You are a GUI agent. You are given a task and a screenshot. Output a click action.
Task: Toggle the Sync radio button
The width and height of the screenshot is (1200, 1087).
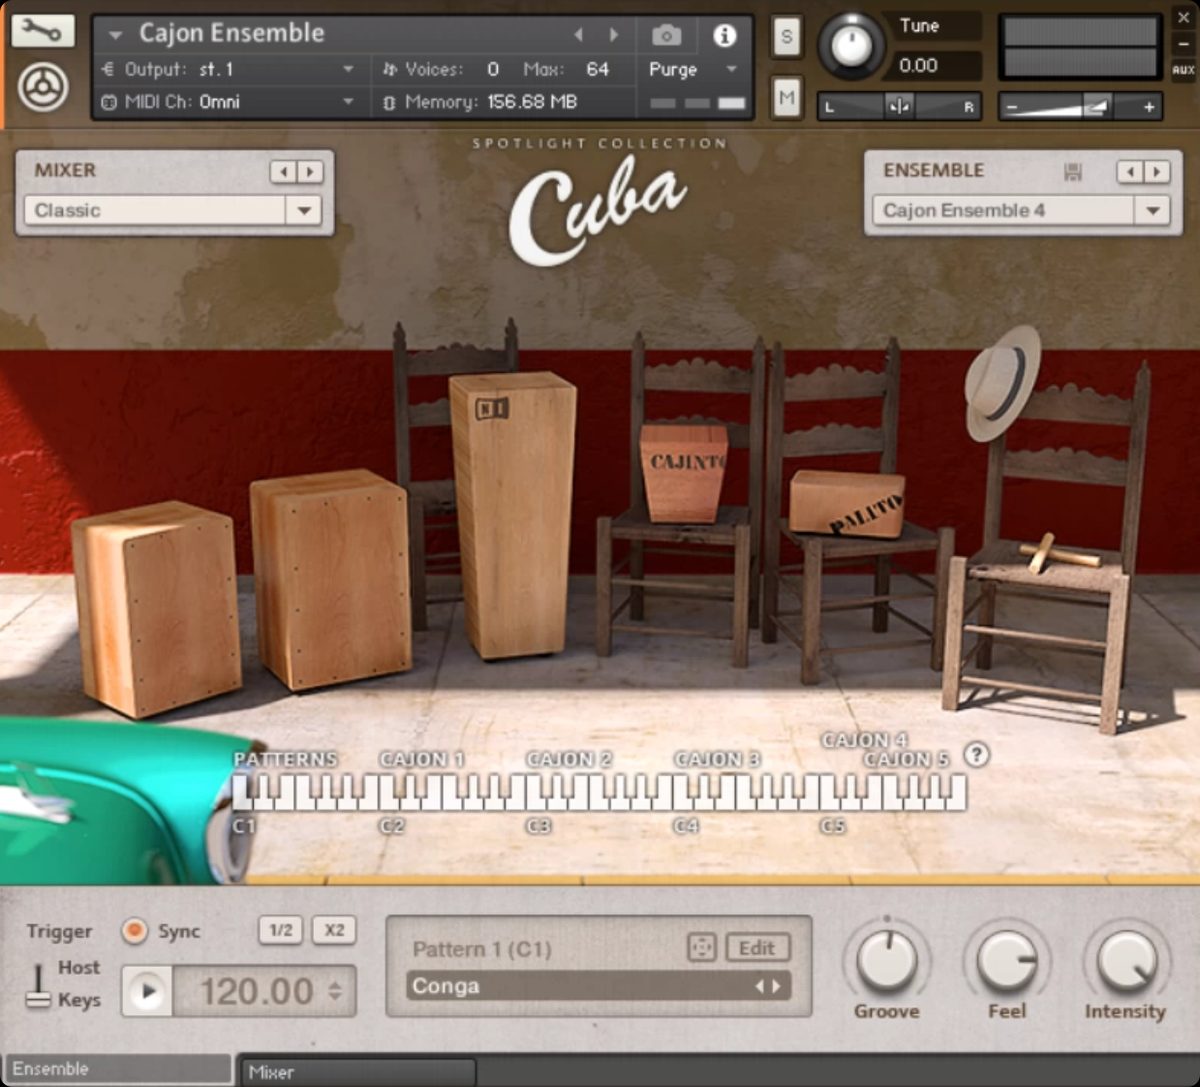pyautogui.click(x=134, y=931)
